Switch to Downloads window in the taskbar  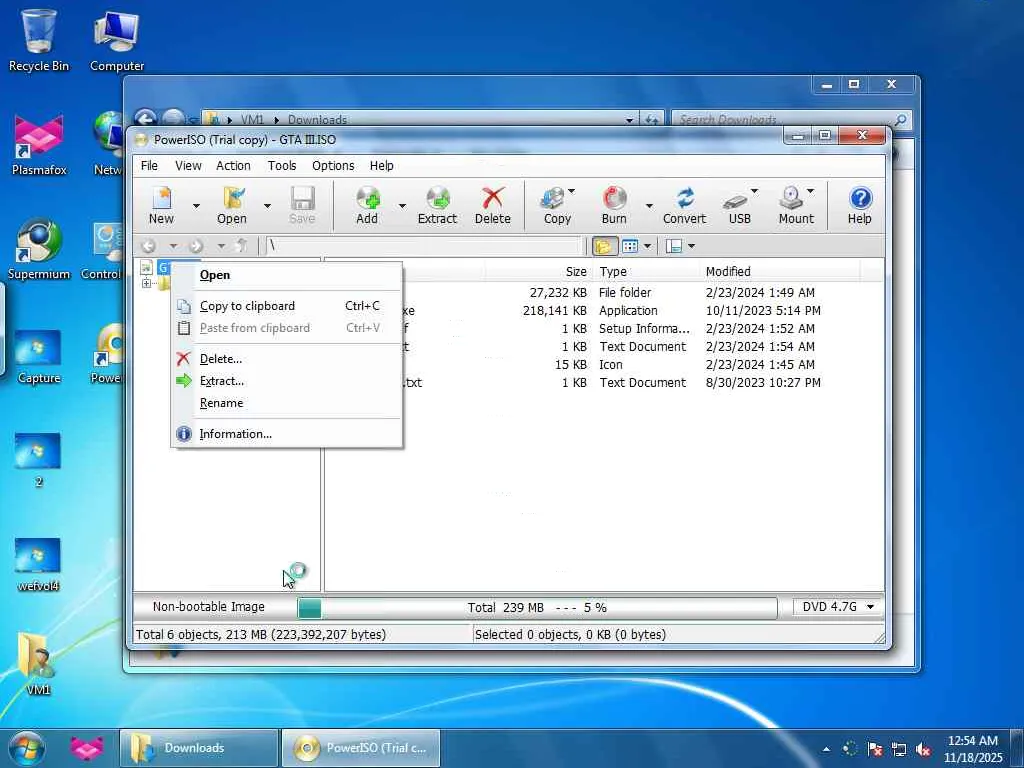point(199,748)
